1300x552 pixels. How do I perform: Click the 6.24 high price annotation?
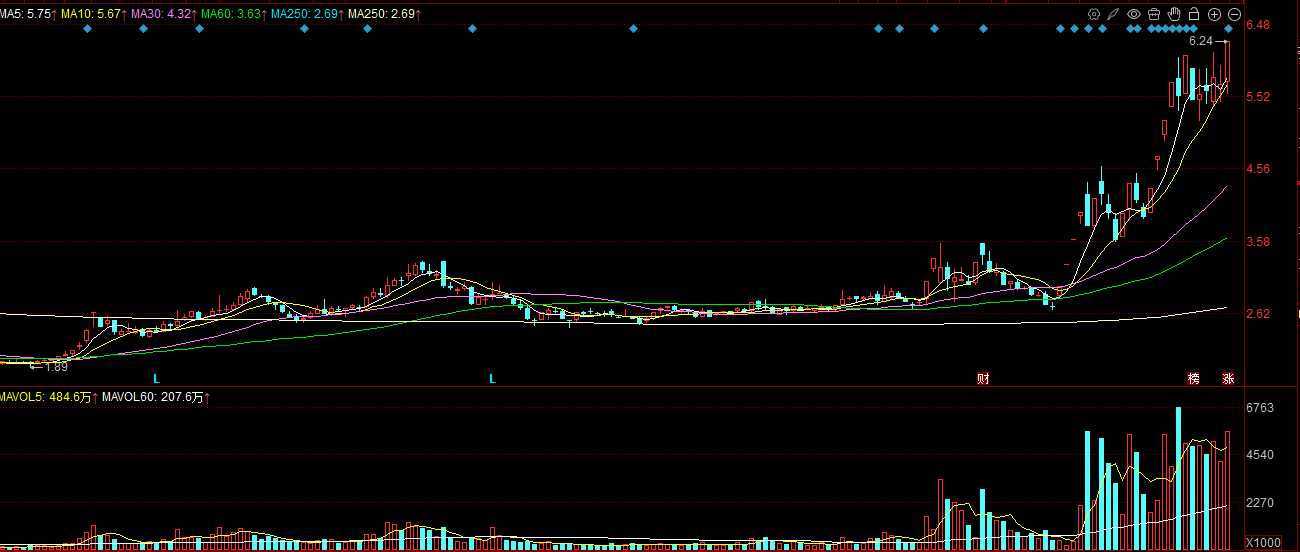click(x=1200, y=42)
